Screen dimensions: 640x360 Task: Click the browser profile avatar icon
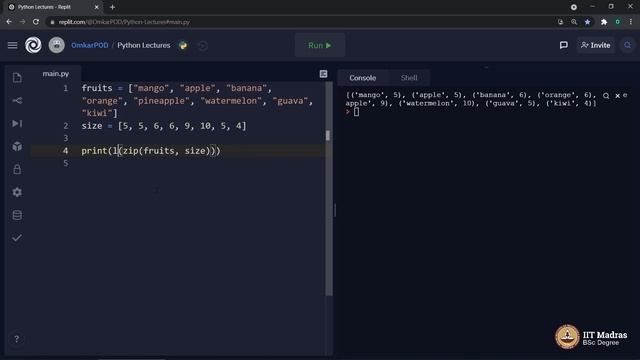pos(618,22)
